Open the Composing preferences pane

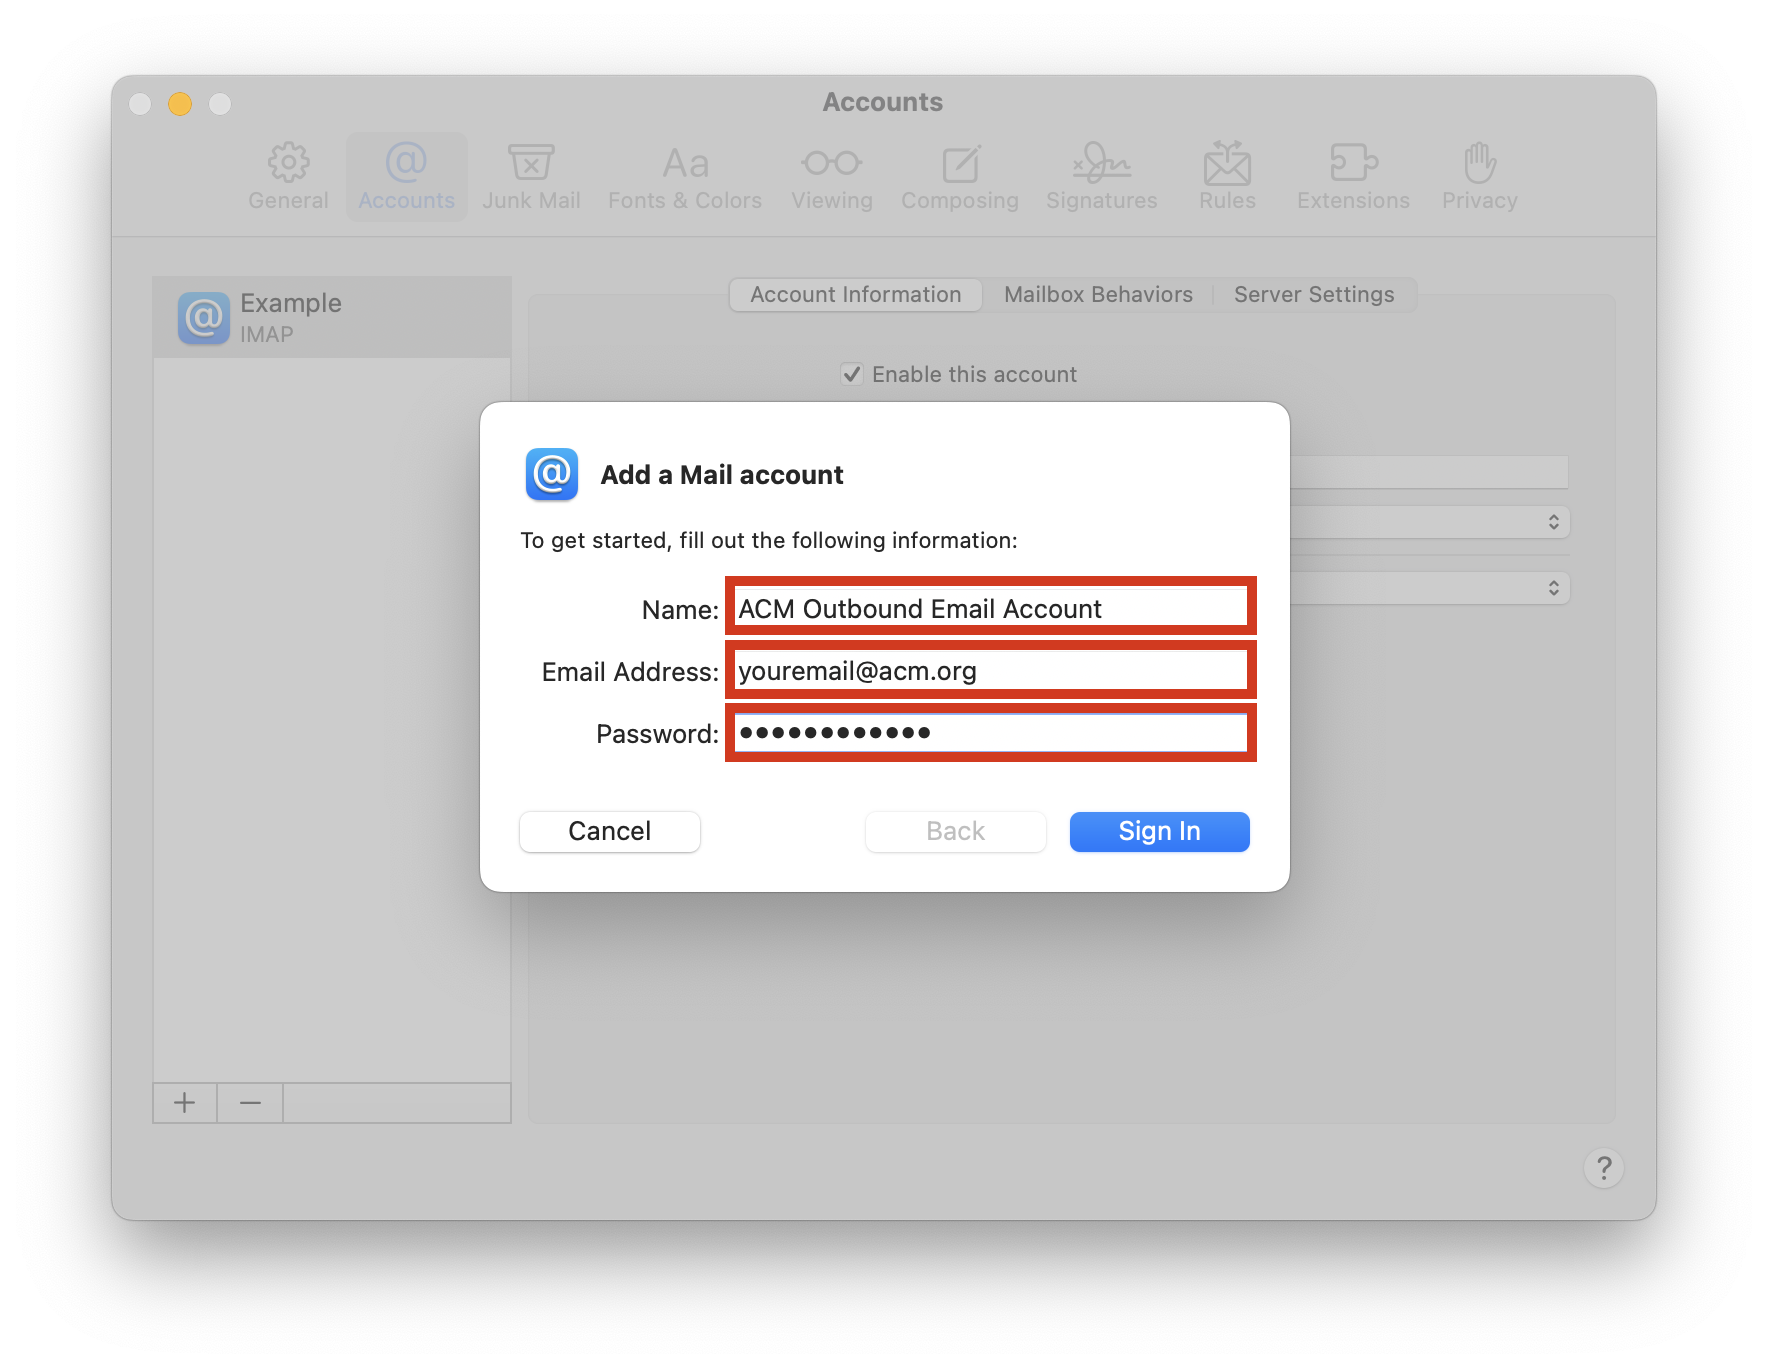[x=960, y=177]
